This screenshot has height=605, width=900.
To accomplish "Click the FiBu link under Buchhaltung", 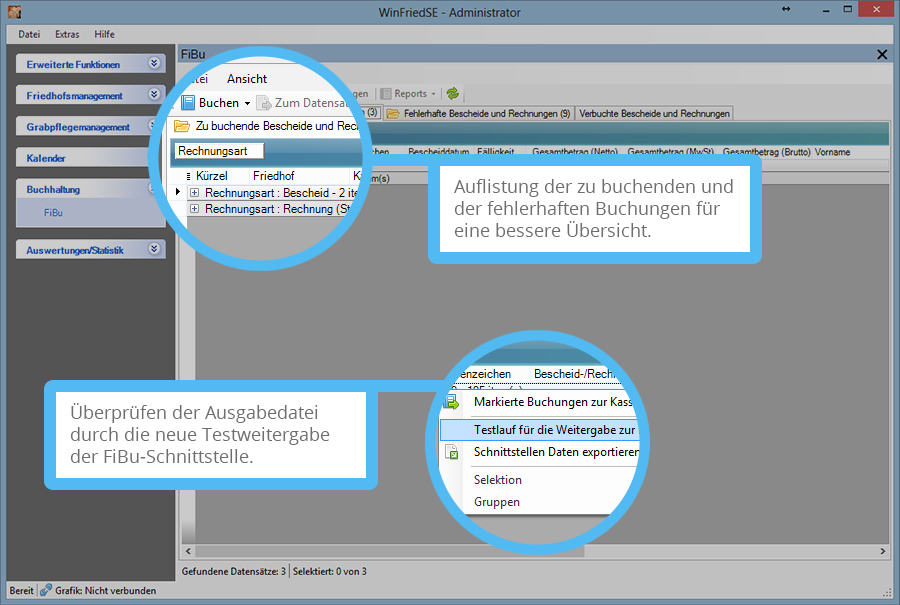I will tap(53, 212).
